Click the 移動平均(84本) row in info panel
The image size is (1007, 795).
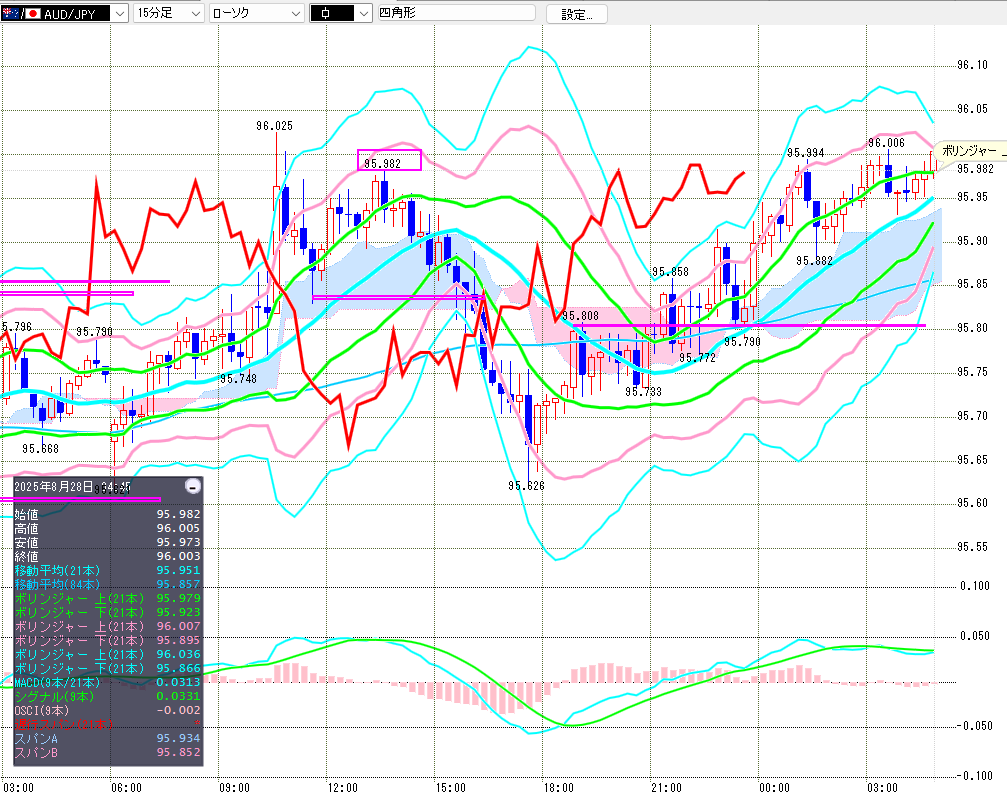click(107, 584)
